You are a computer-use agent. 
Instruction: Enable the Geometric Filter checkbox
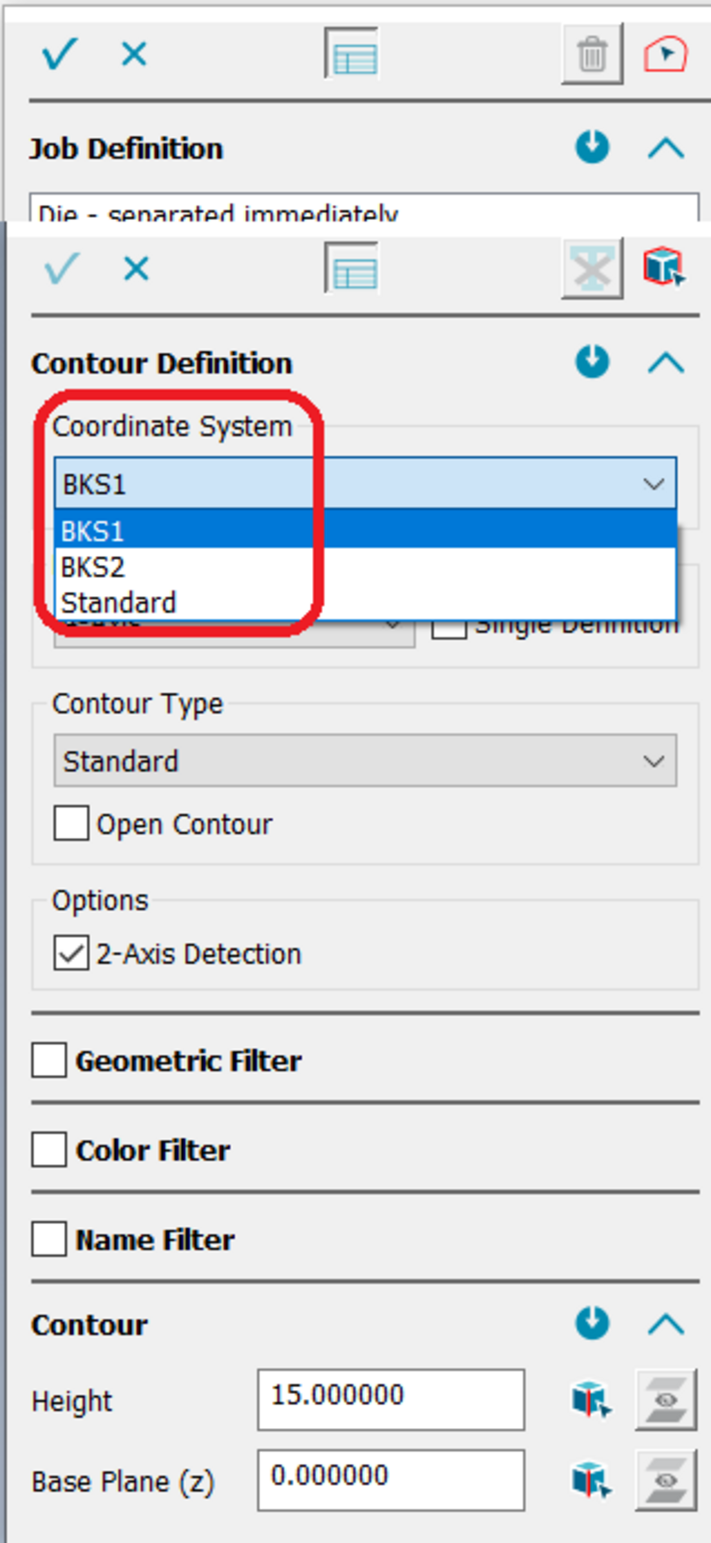[x=49, y=1061]
